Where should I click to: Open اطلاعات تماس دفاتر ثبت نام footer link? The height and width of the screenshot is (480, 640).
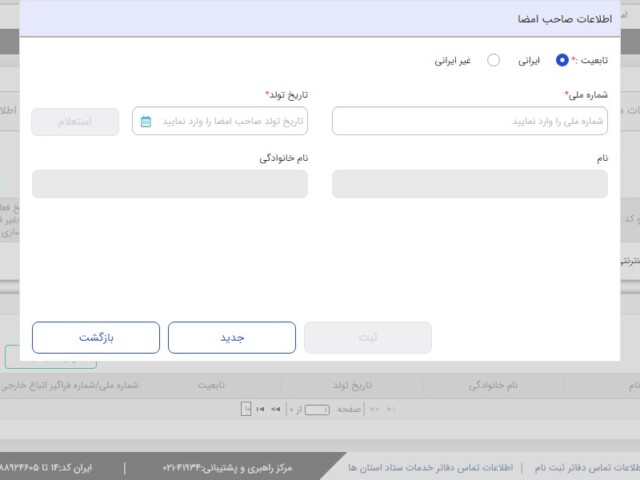click(x=590, y=467)
